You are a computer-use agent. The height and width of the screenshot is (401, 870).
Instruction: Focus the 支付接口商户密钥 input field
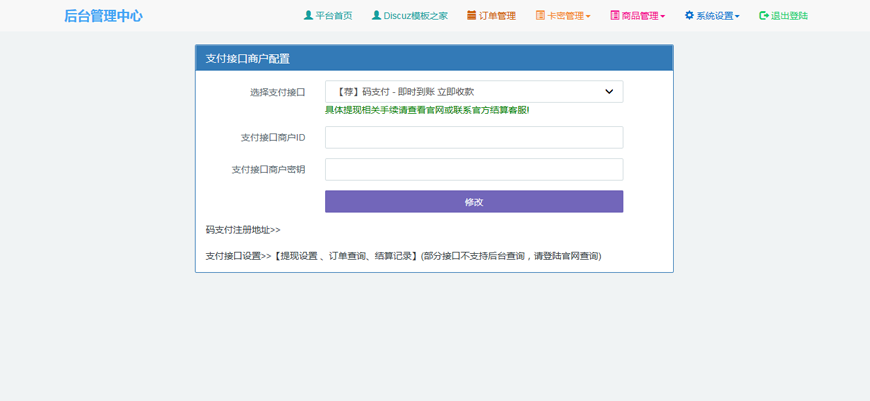point(474,170)
